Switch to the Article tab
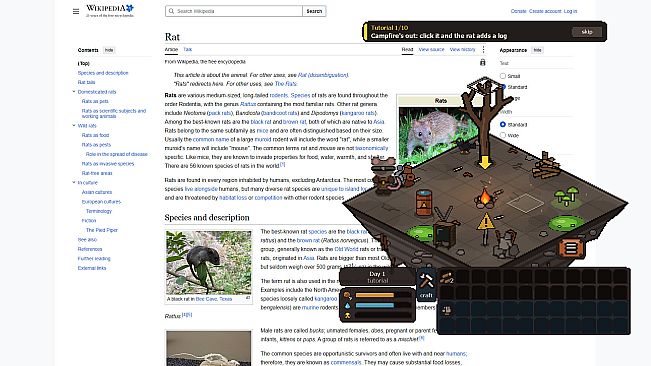 click(x=171, y=49)
